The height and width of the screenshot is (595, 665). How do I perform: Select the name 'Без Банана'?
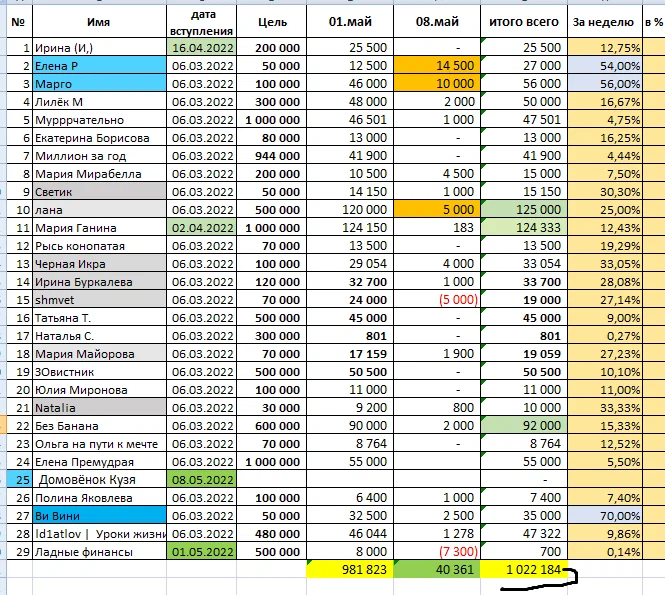pos(99,426)
